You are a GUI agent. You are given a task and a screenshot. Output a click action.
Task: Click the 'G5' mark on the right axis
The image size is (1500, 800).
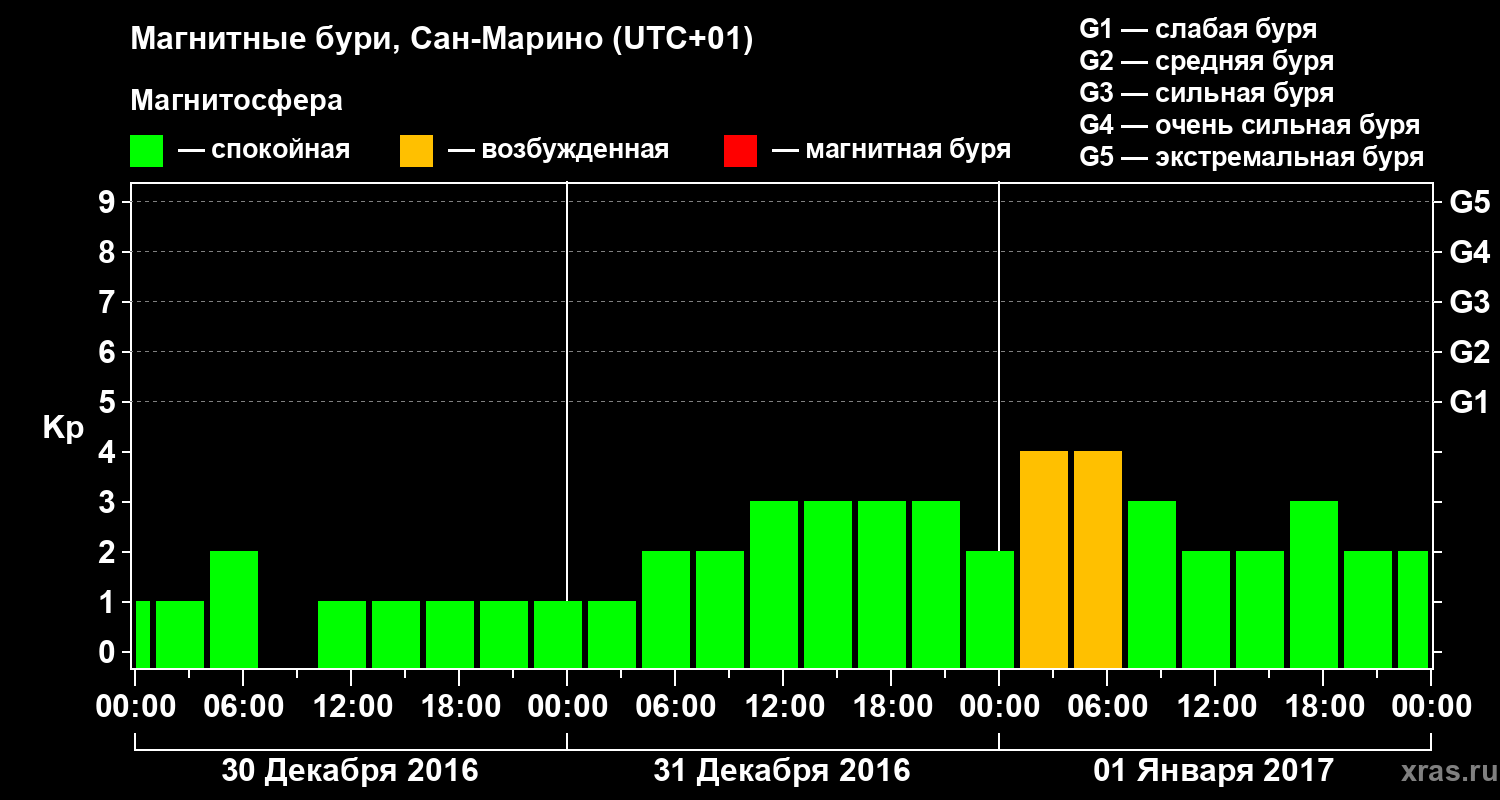pos(1469,202)
